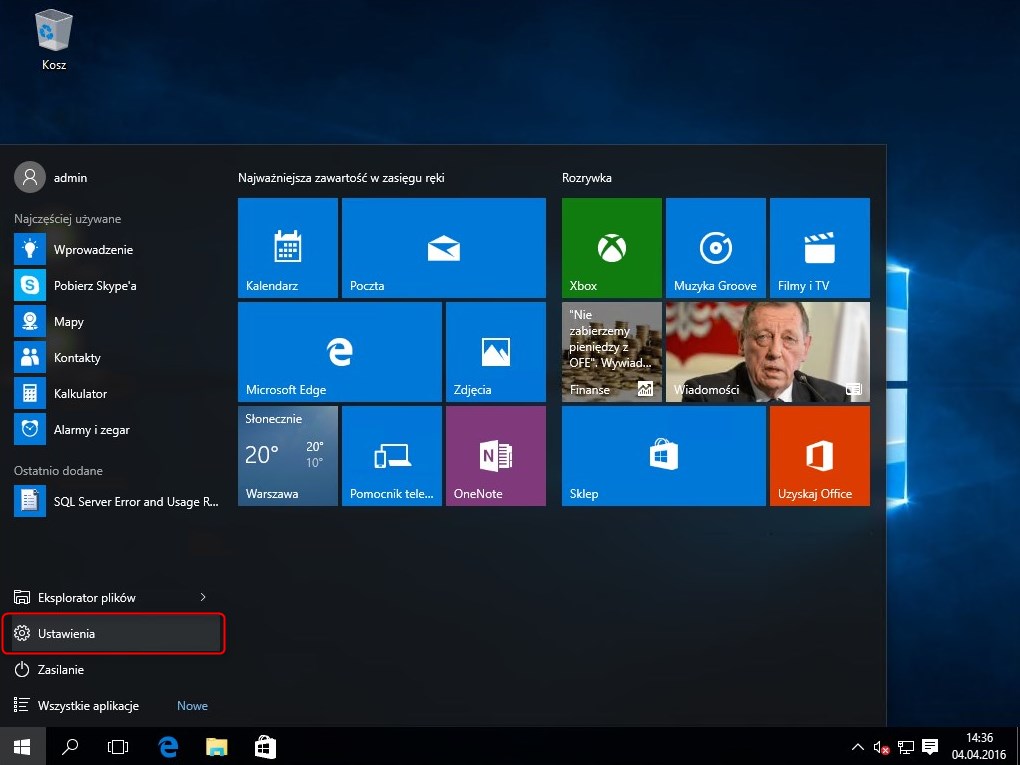
Task: Open the OneNote tile
Action: click(495, 456)
